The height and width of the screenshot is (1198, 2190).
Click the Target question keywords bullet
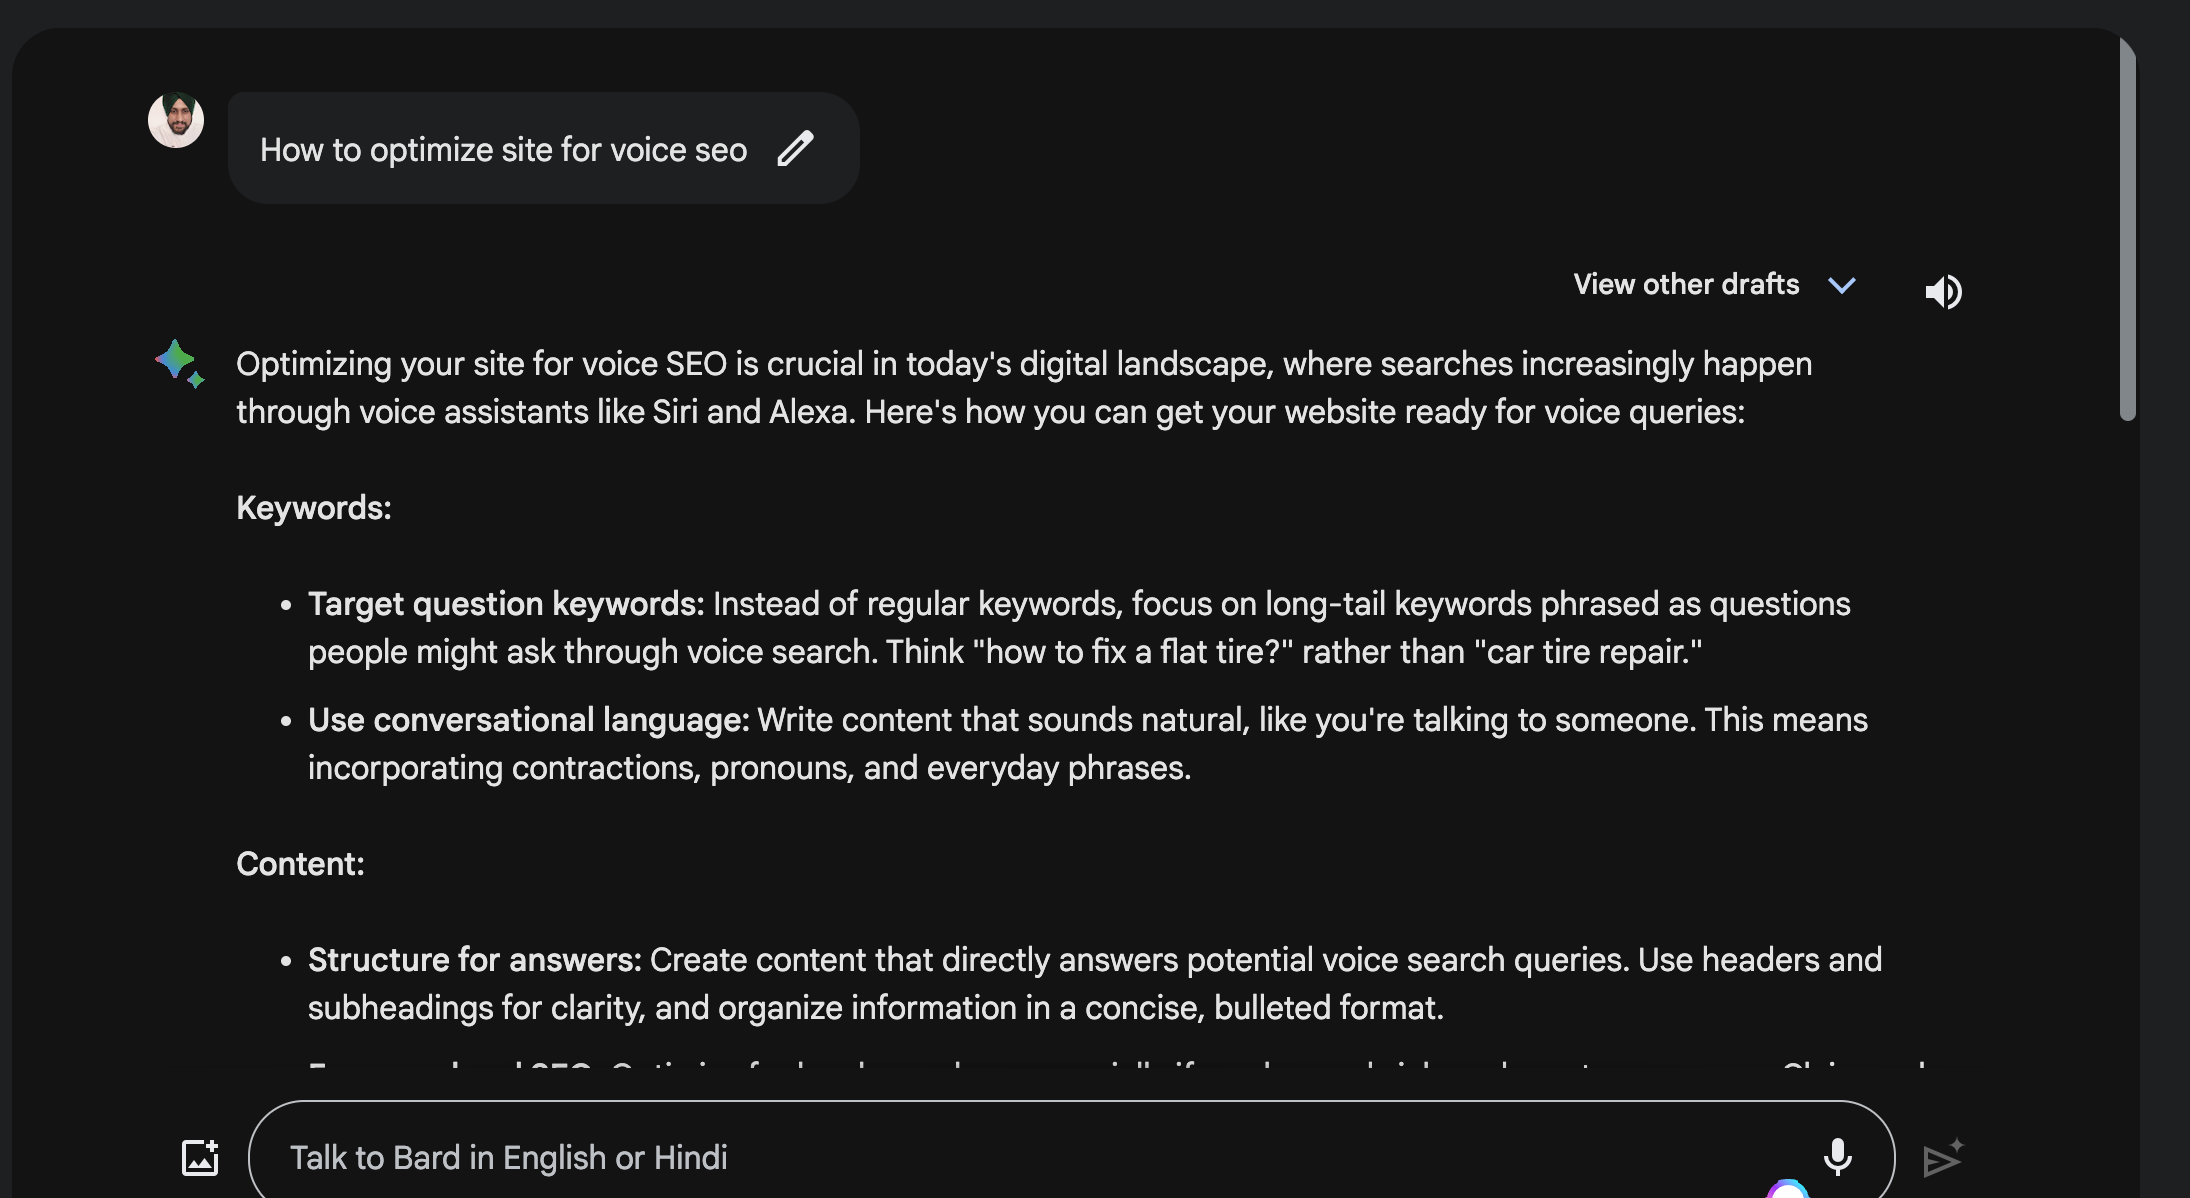tap(506, 604)
